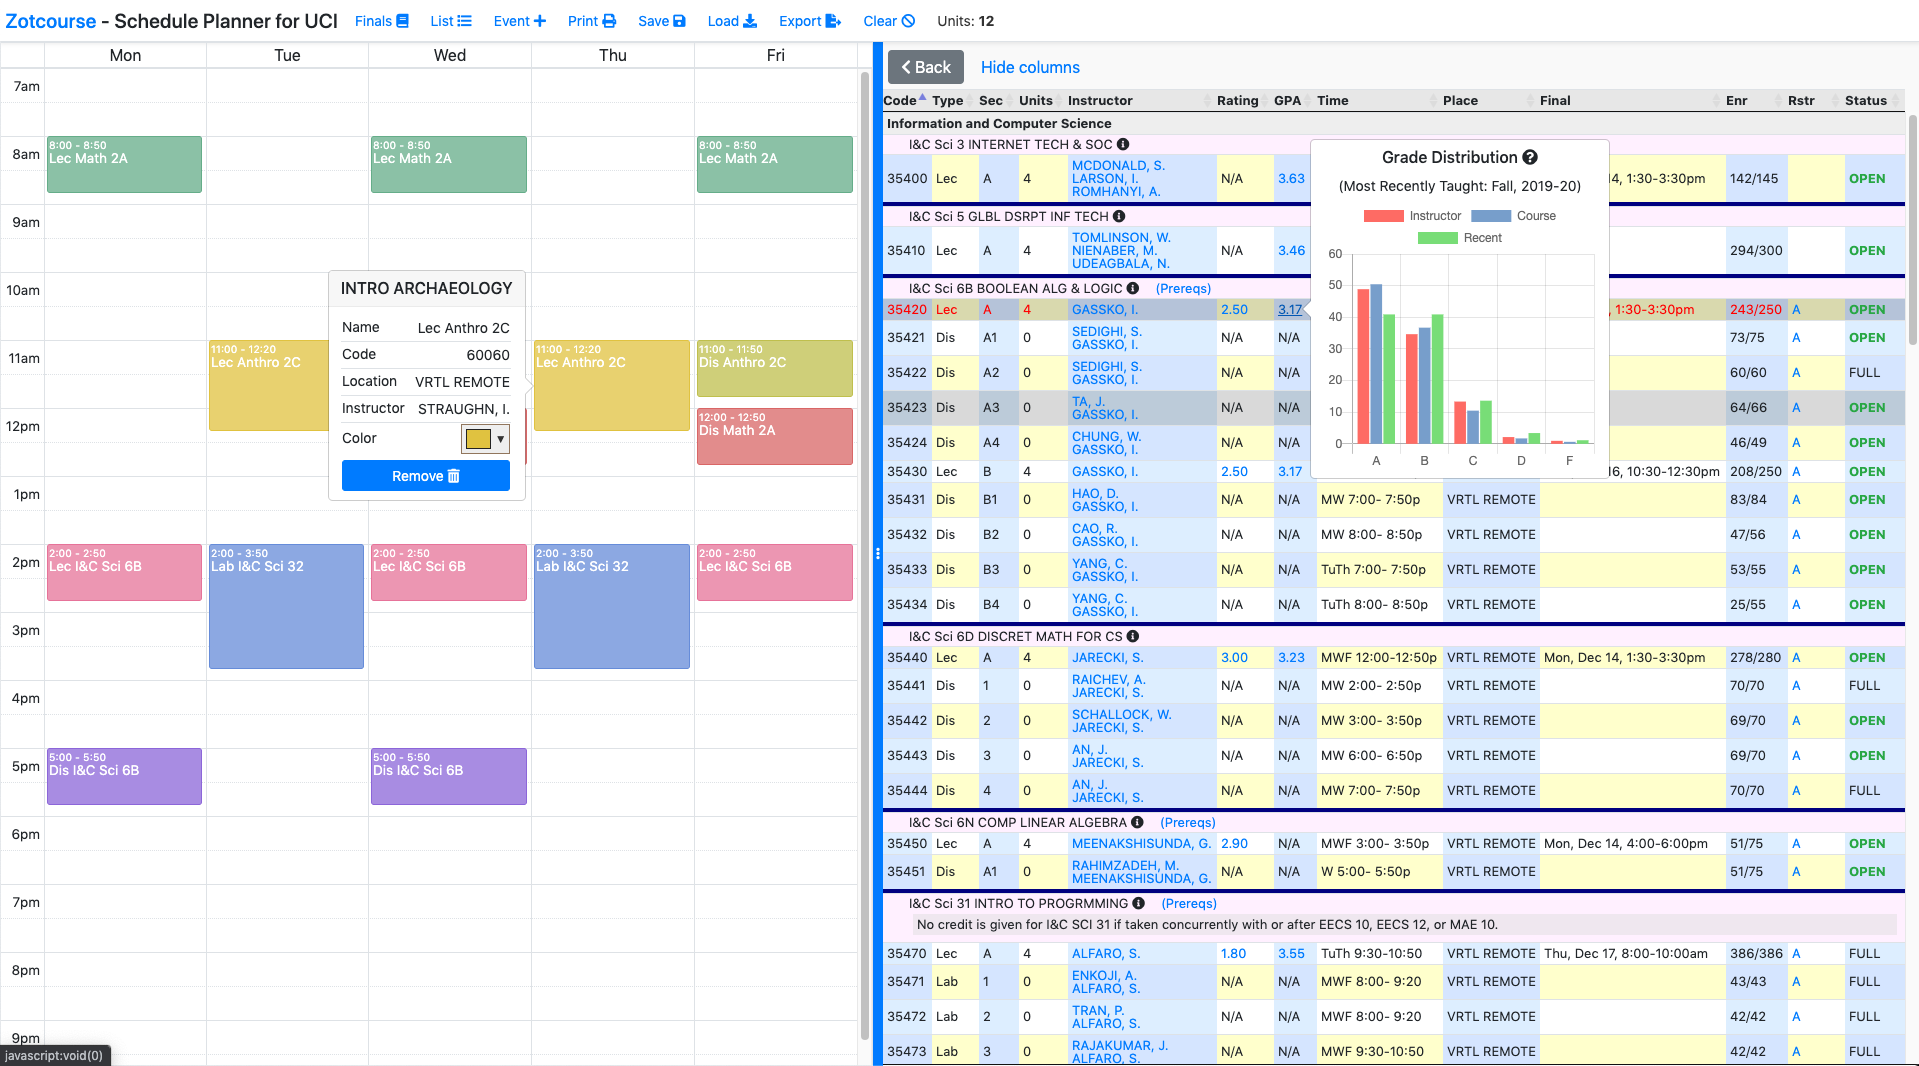Screen dimensions: 1919x1066
Task: Select the yellow color swatch in the popup
Action: point(478,438)
